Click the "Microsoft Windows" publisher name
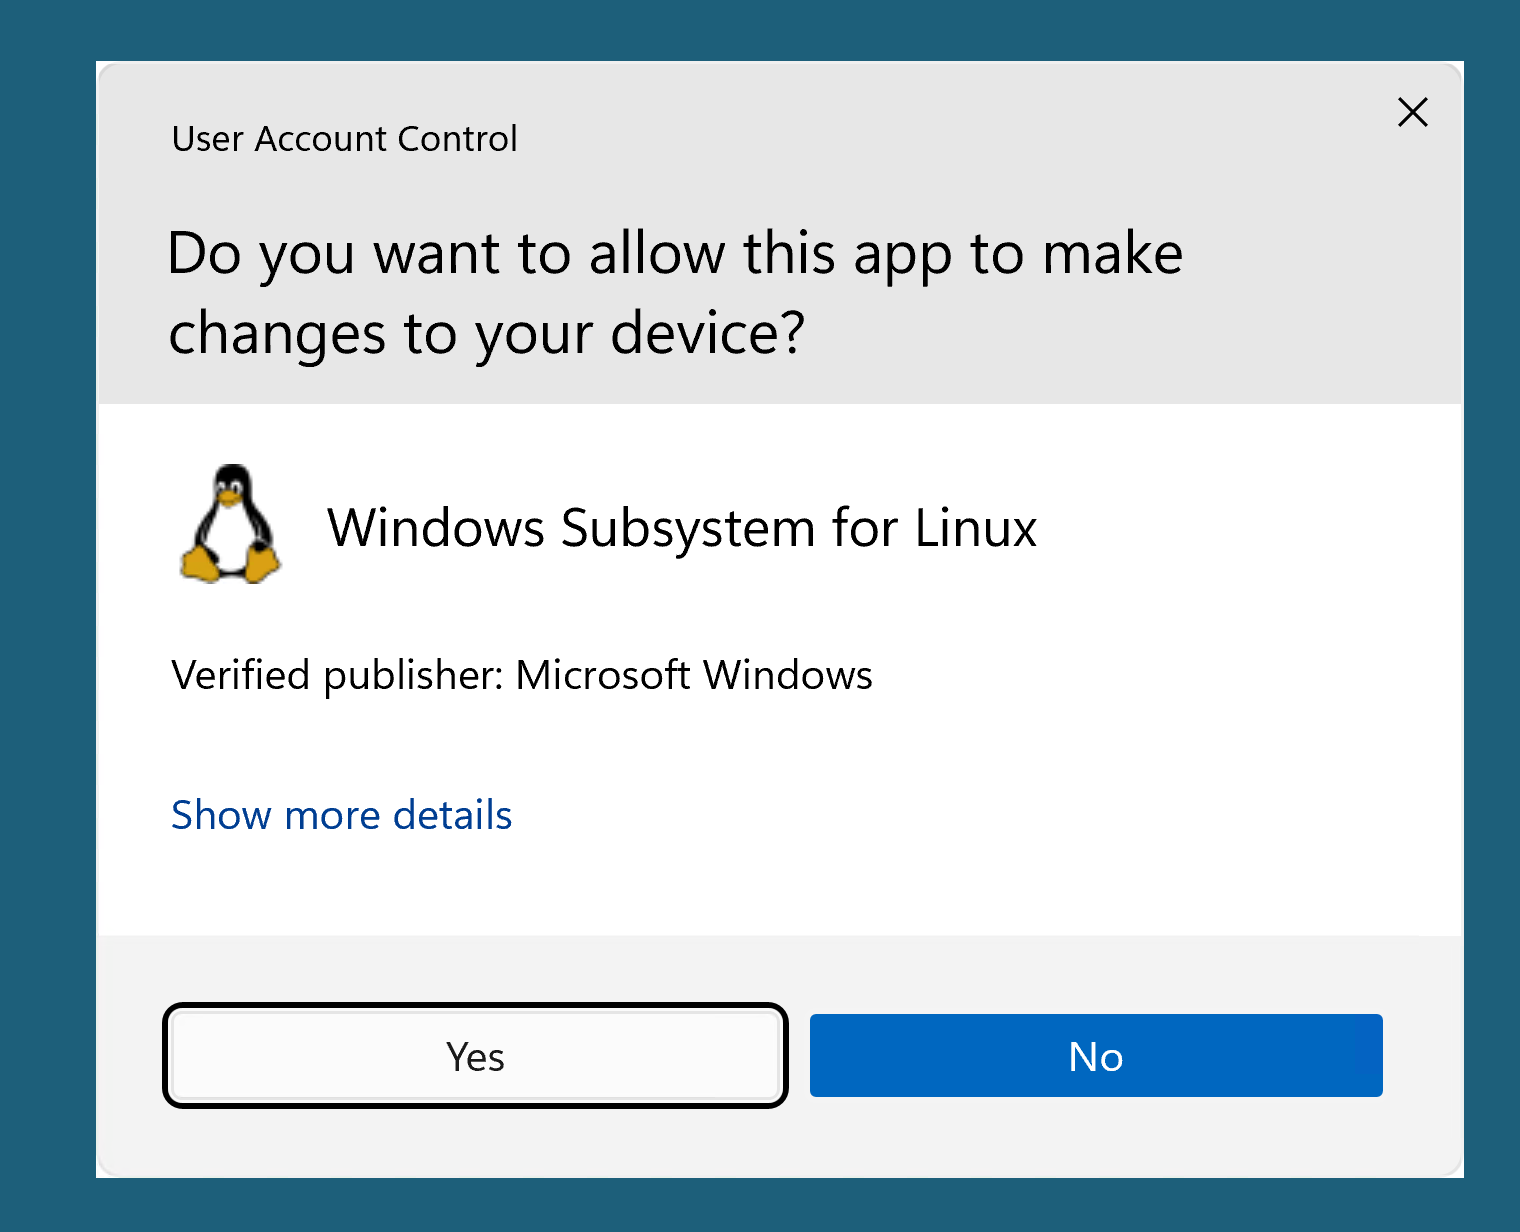Screen dimensions: 1520x1232 pyautogui.click(x=693, y=676)
